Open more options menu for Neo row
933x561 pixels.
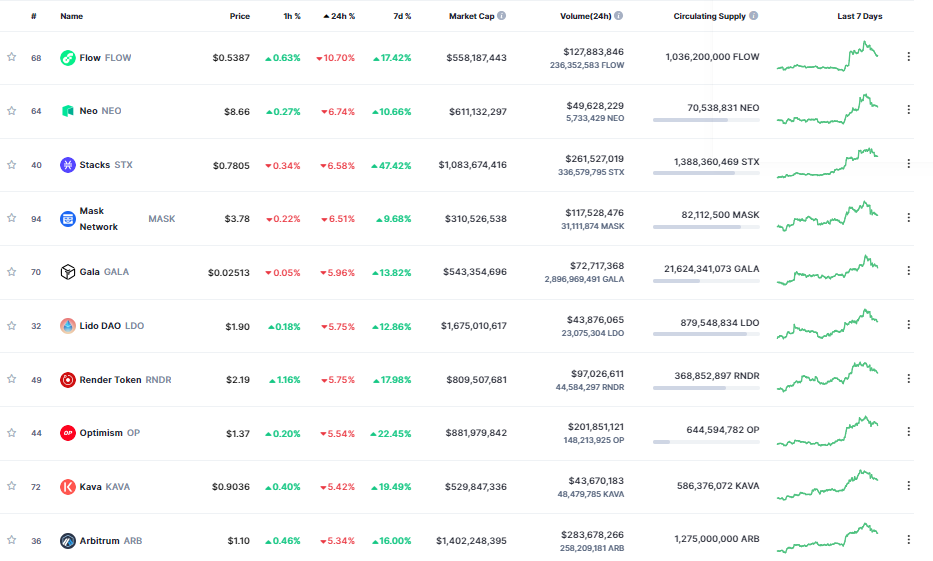pyautogui.click(x=908, y=109)
